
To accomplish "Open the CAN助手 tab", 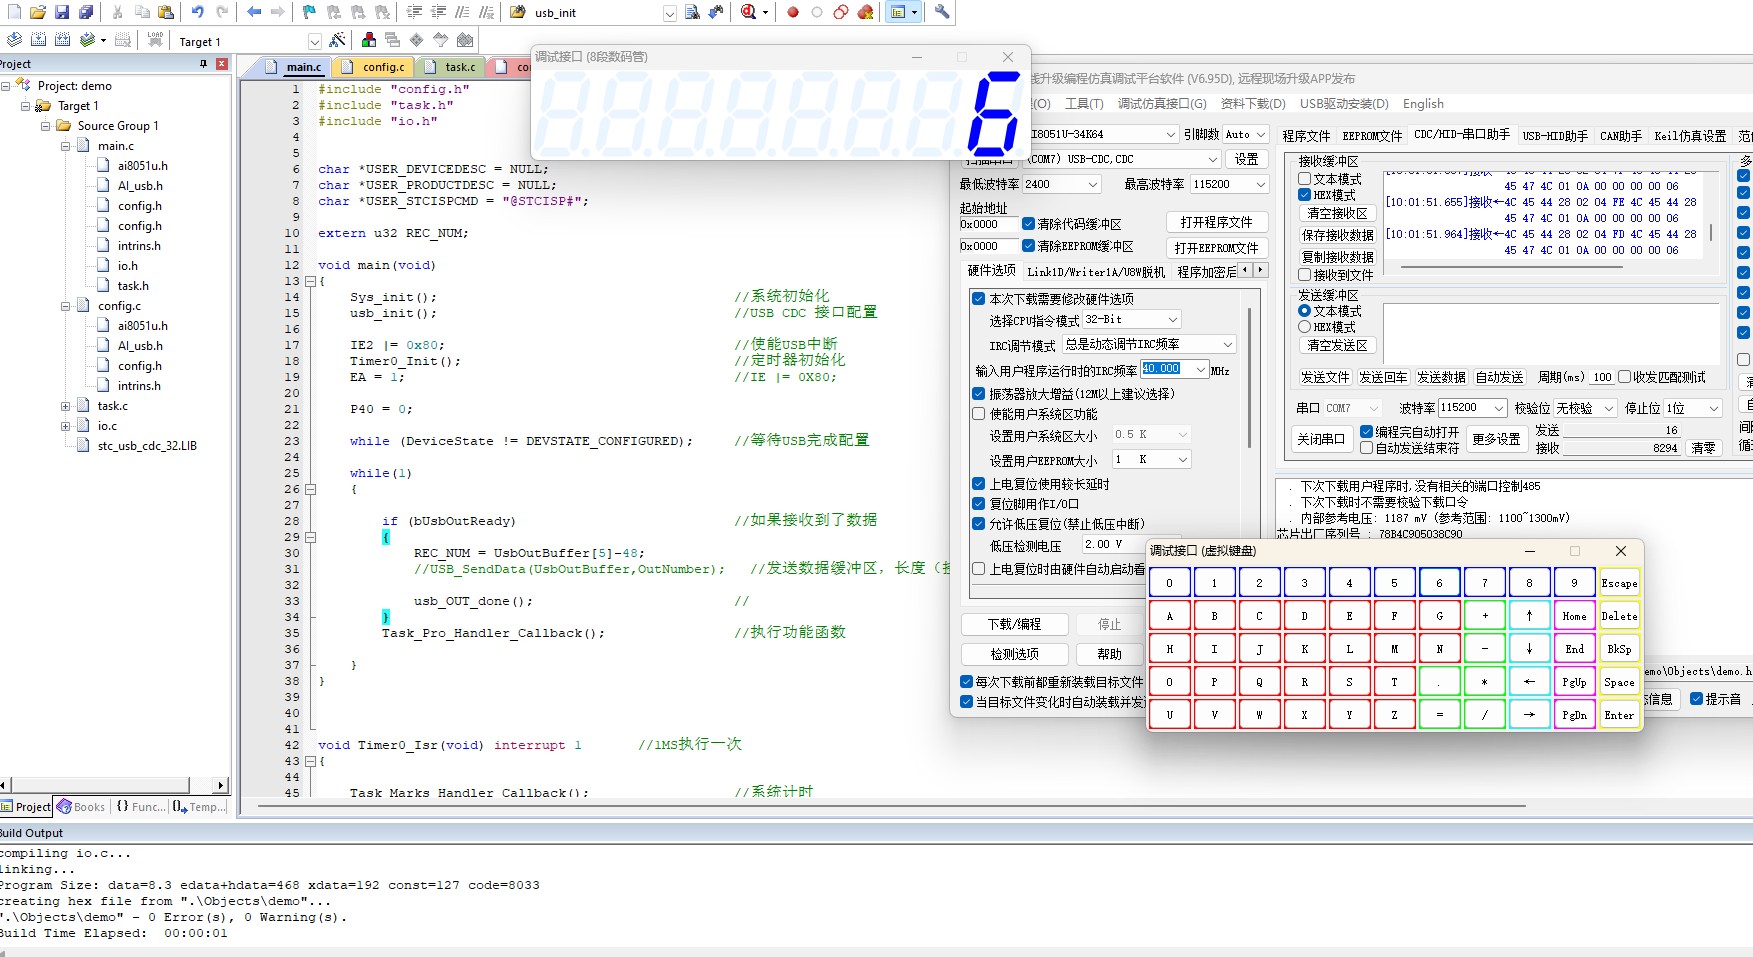I will point(1621,135).
